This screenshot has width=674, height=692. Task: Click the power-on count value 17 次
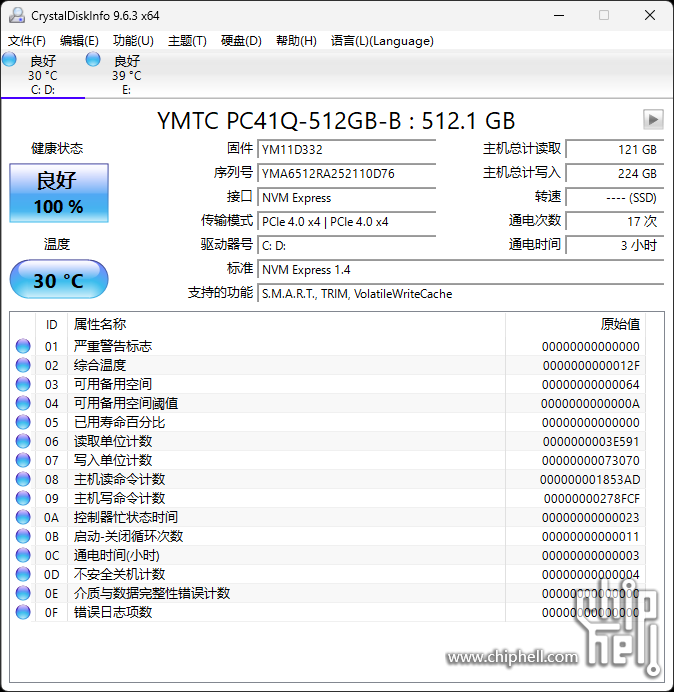[614, 222]
